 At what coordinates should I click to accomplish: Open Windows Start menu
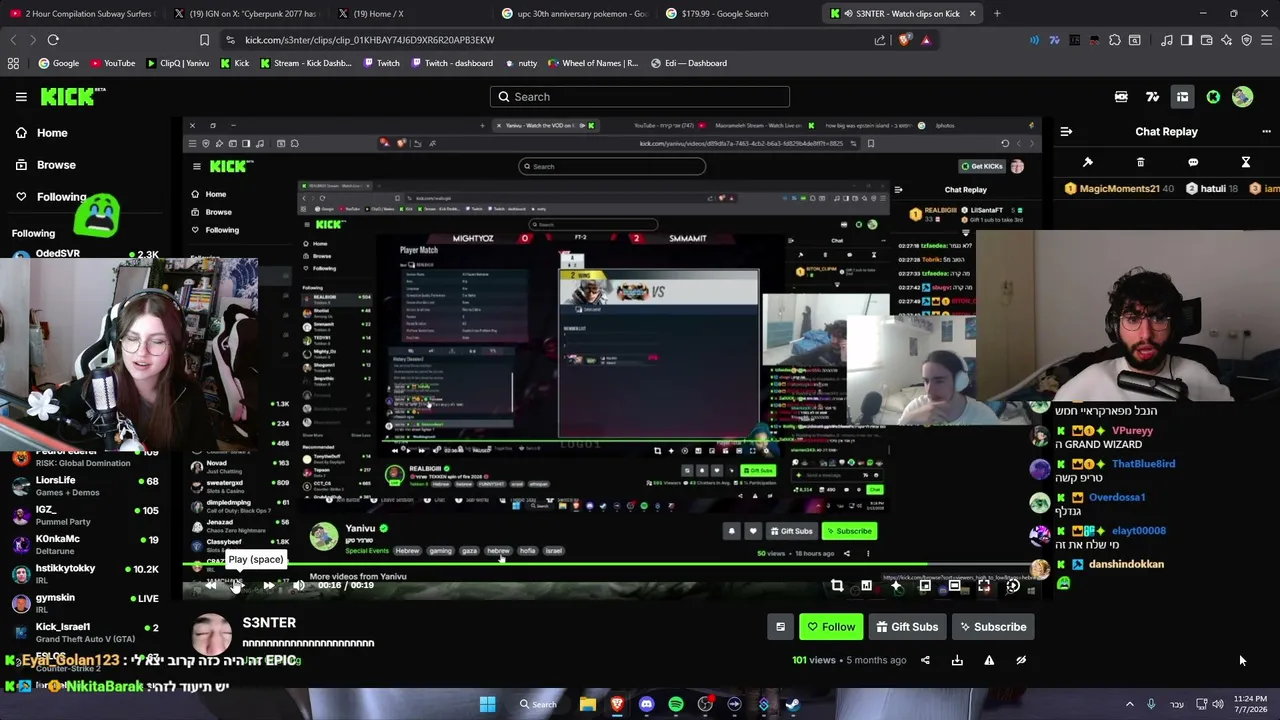click(487, 704)
